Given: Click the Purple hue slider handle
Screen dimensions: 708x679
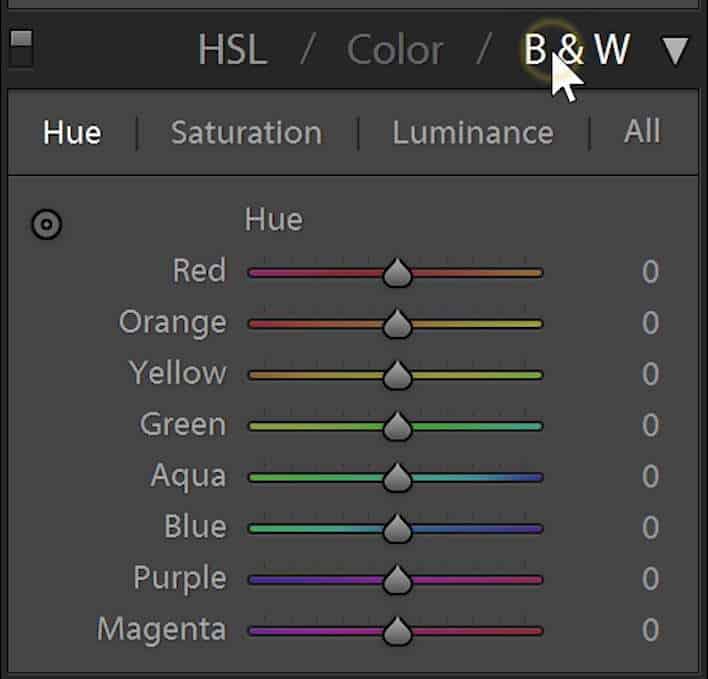Looking at the screenshot, I should tap(397, 580).
